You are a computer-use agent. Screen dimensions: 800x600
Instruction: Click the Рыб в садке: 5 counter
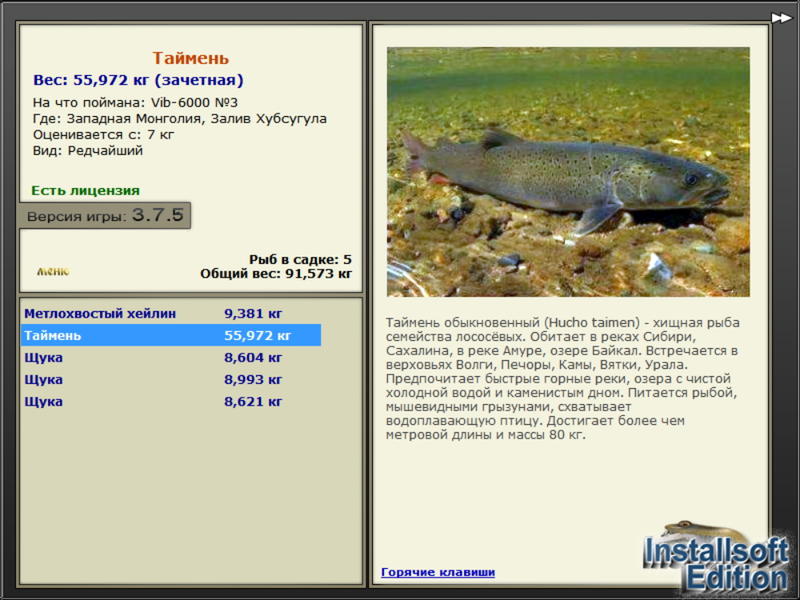pos(301,259)
